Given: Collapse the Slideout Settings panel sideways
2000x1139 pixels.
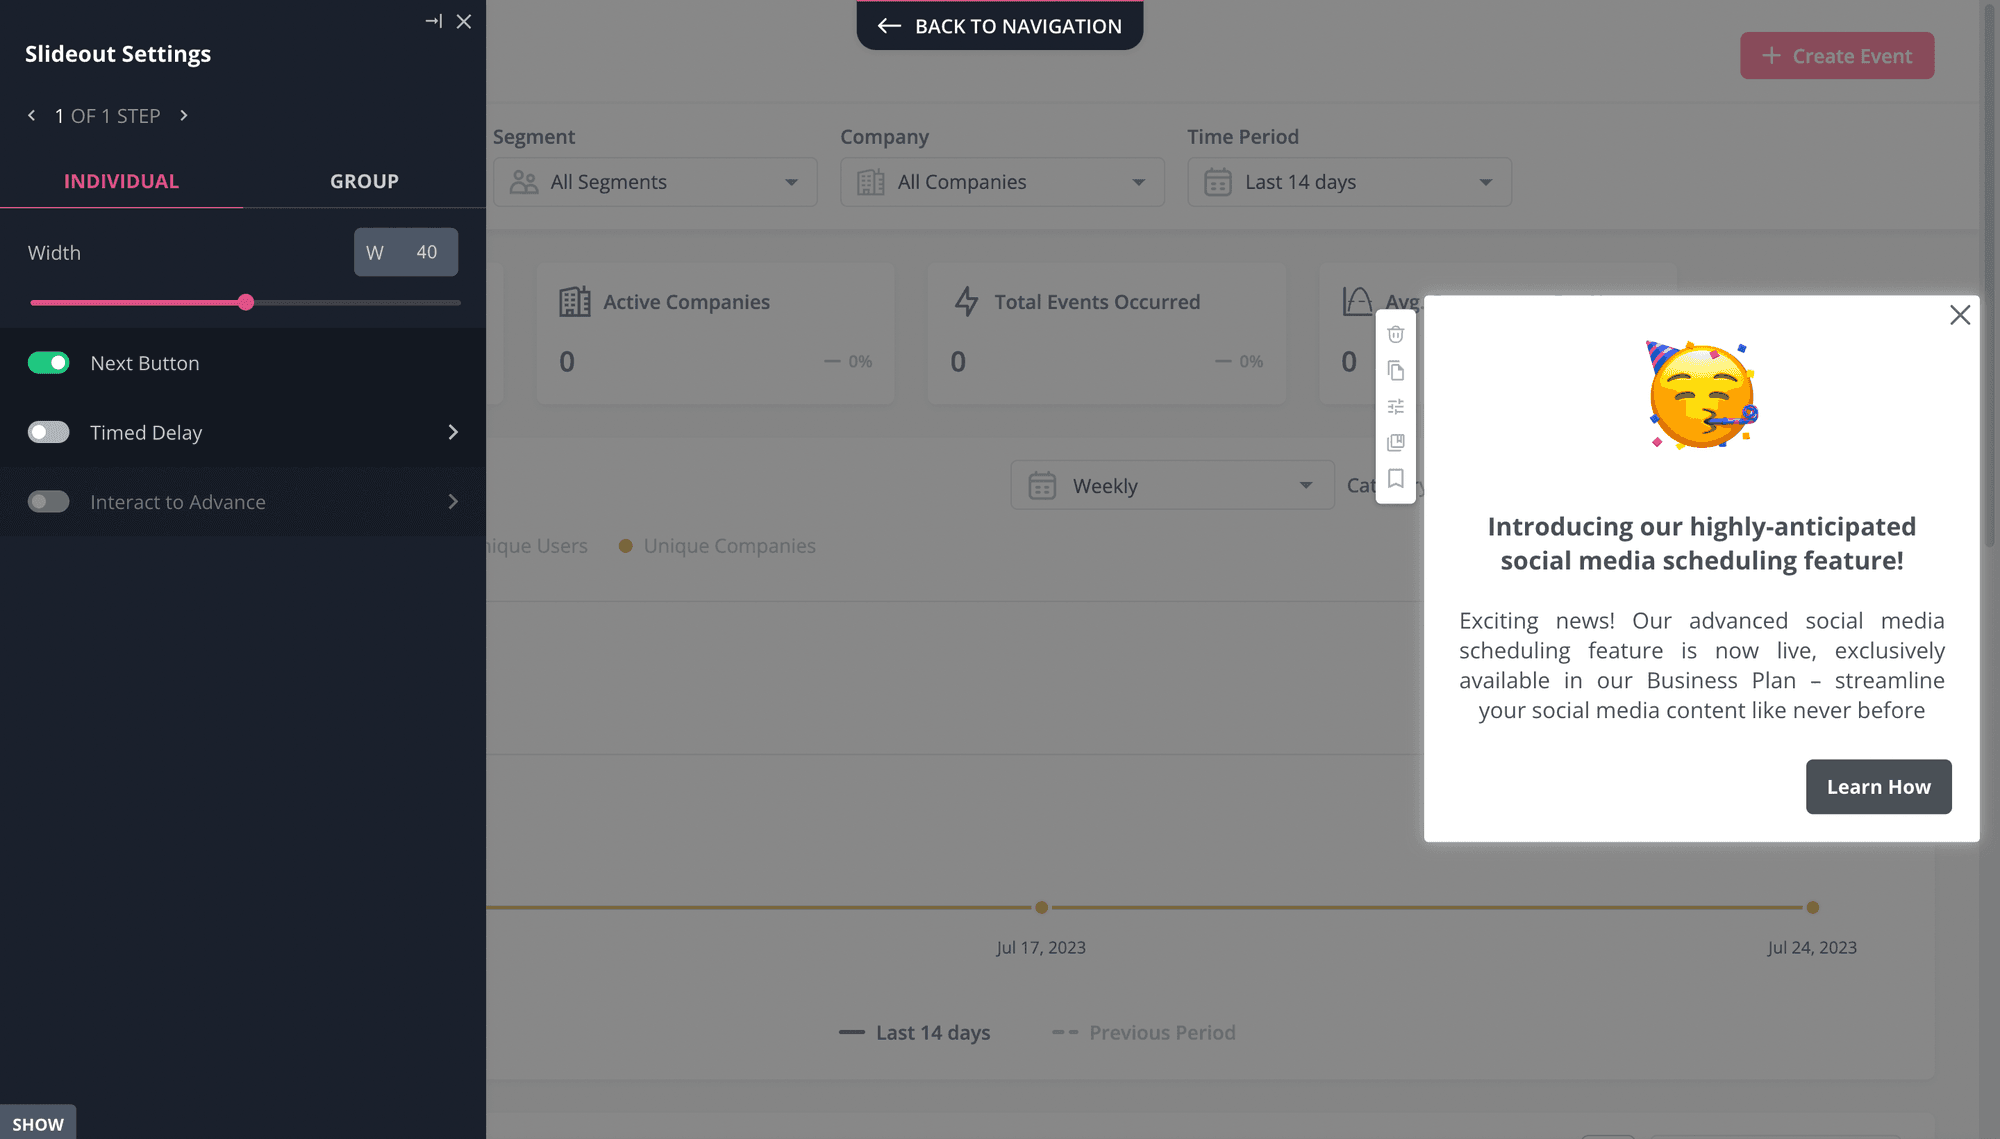Looking at the screenshot, I should (433, 20).
